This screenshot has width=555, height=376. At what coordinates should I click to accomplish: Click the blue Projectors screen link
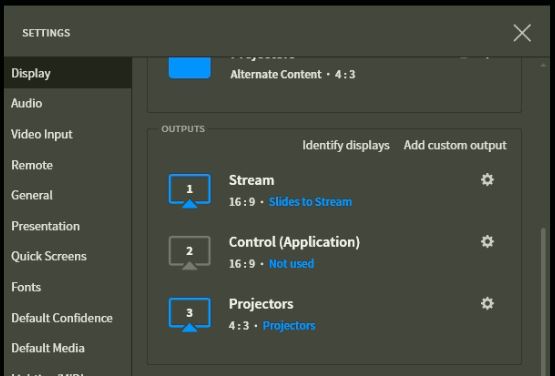click(289, 326)
